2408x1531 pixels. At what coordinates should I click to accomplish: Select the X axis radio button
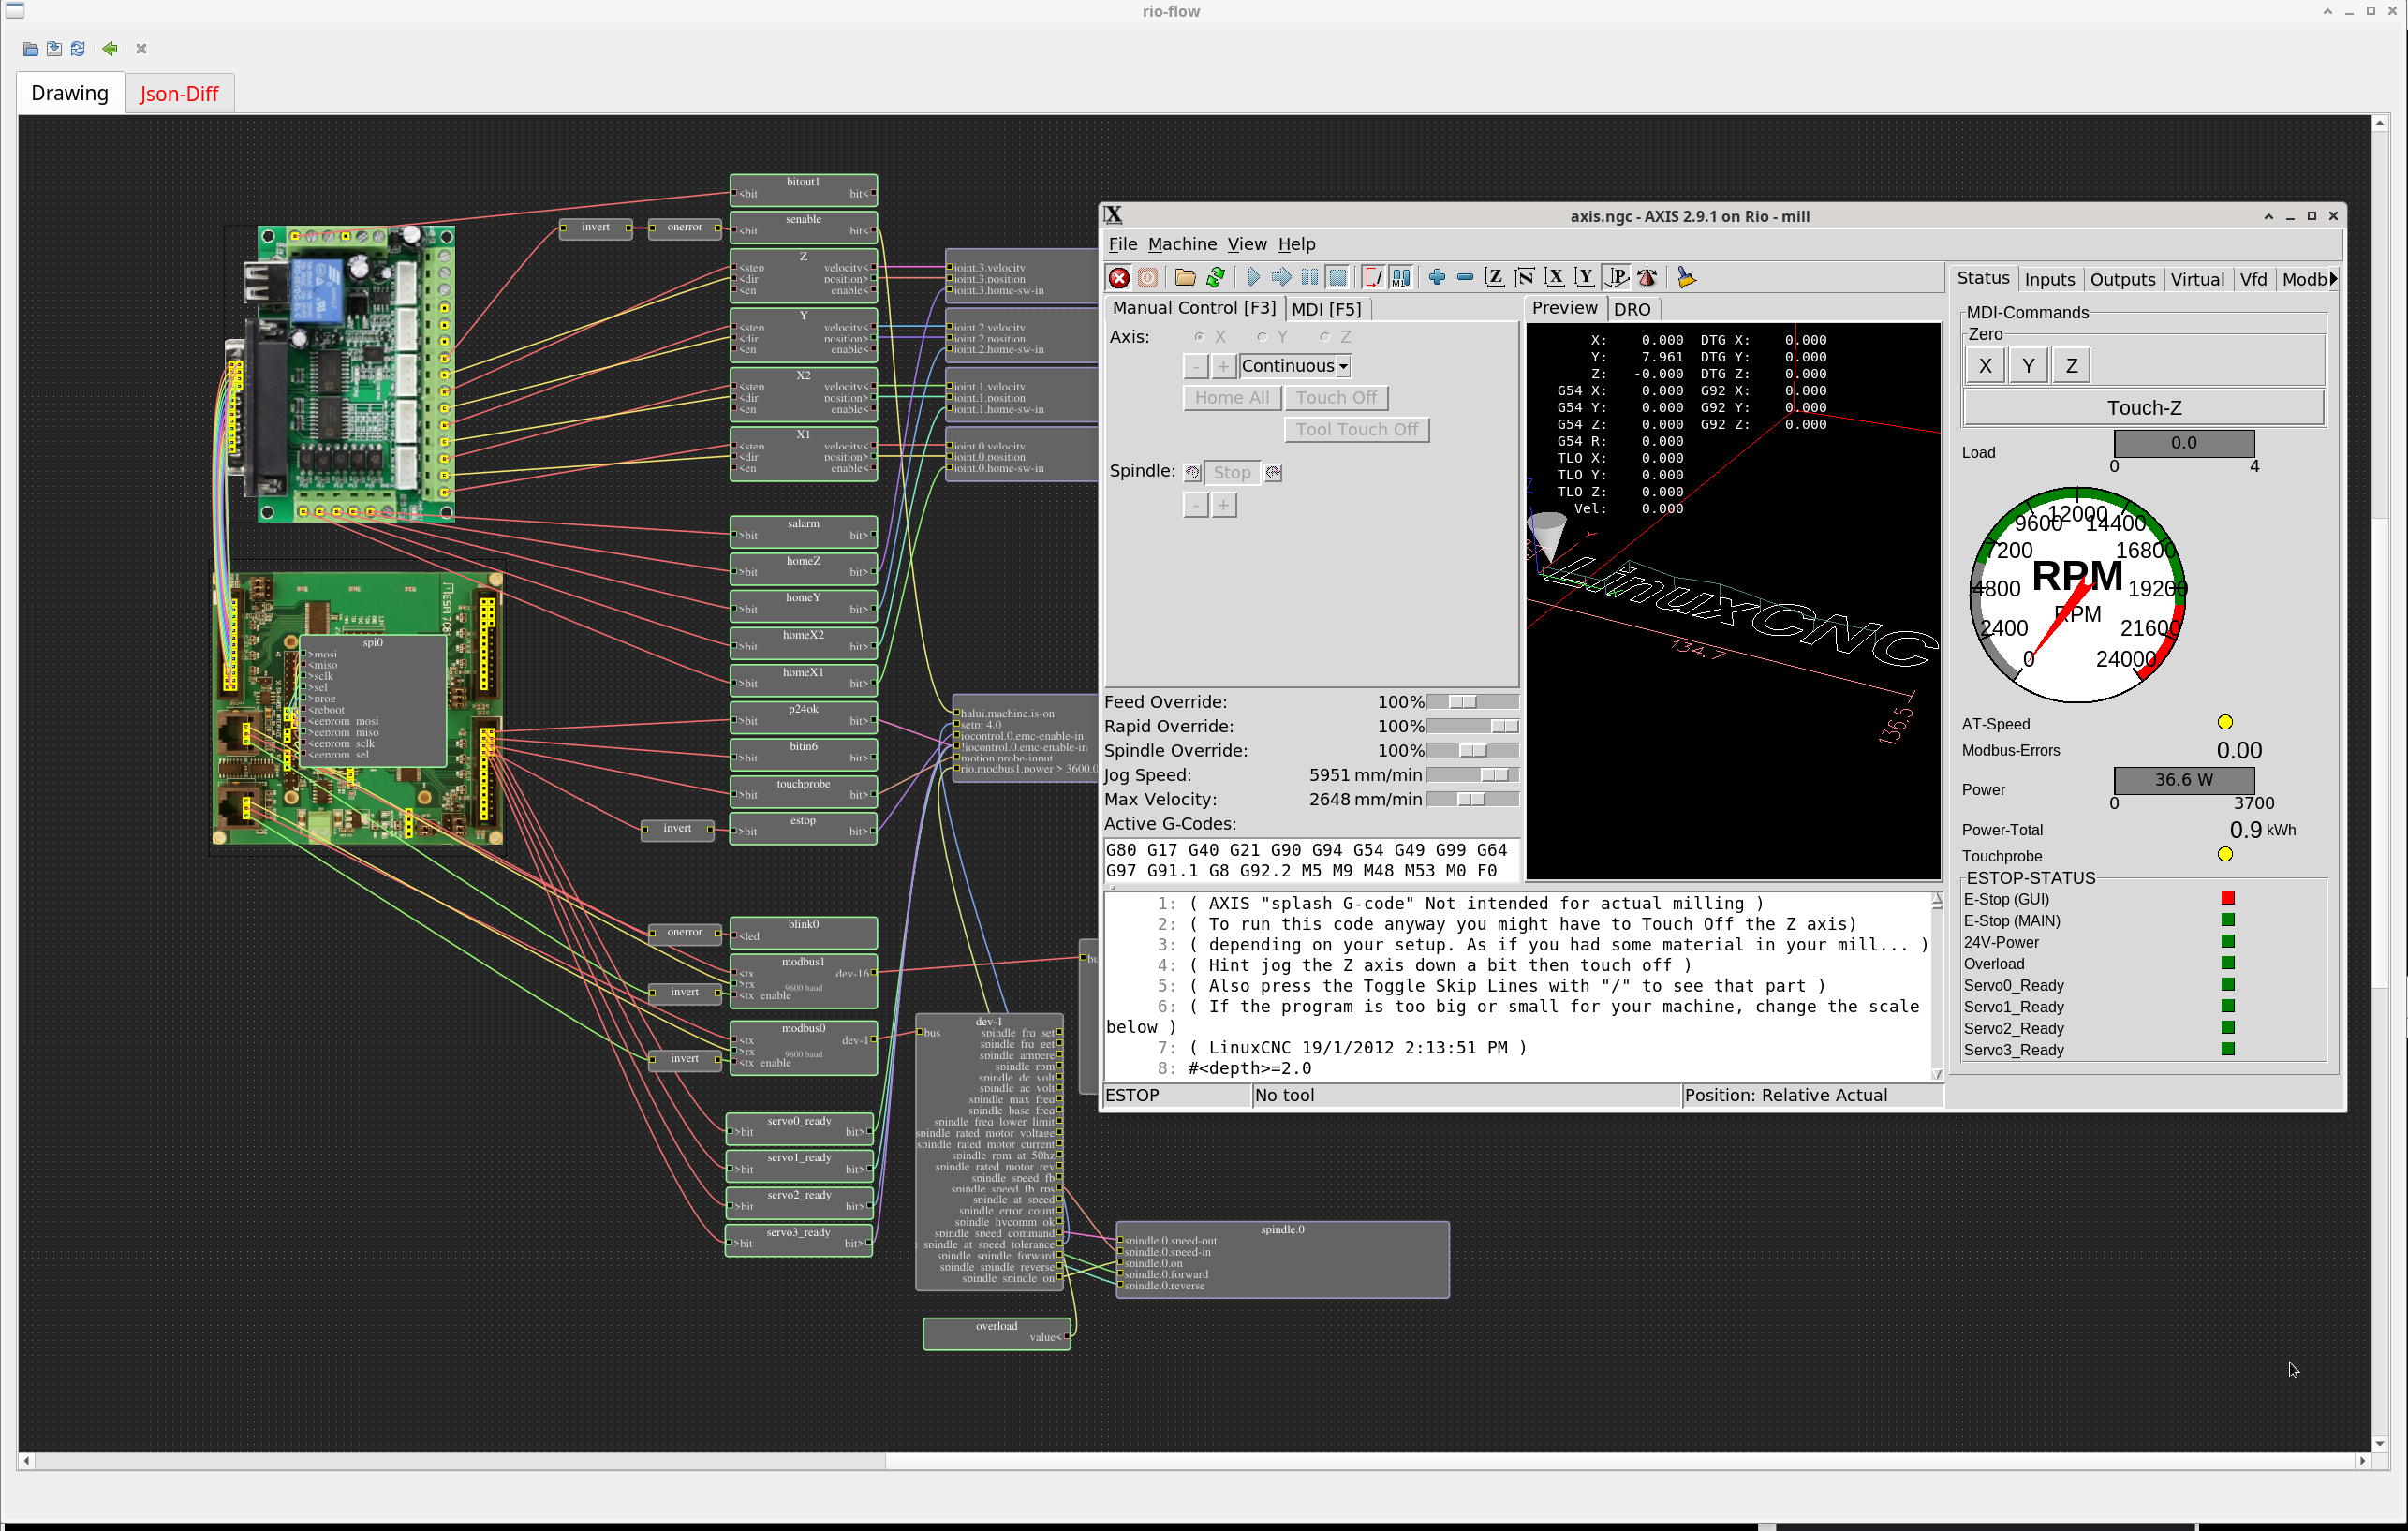click(x=1199, y=337)
